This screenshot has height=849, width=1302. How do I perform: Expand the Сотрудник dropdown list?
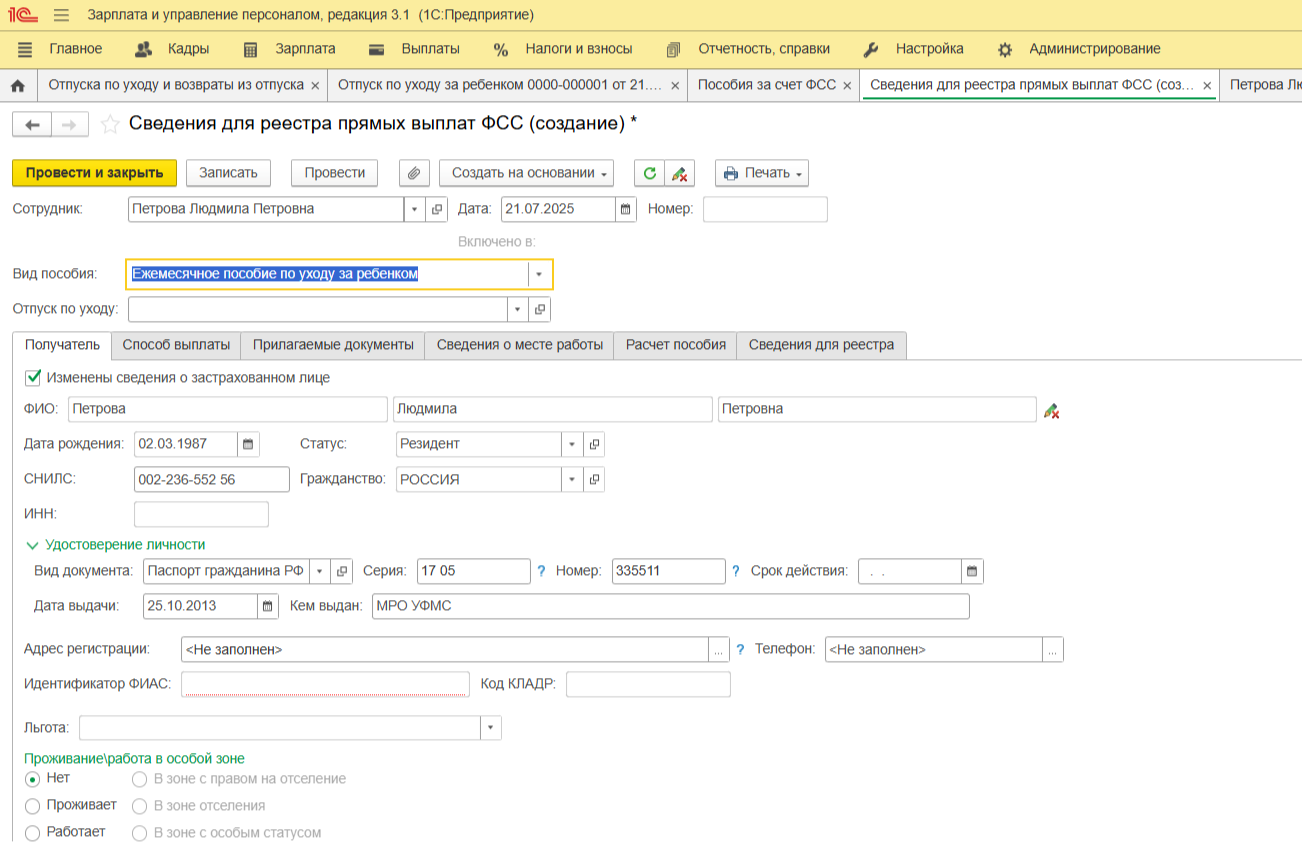pyautogui.click(x=415, y=209)
